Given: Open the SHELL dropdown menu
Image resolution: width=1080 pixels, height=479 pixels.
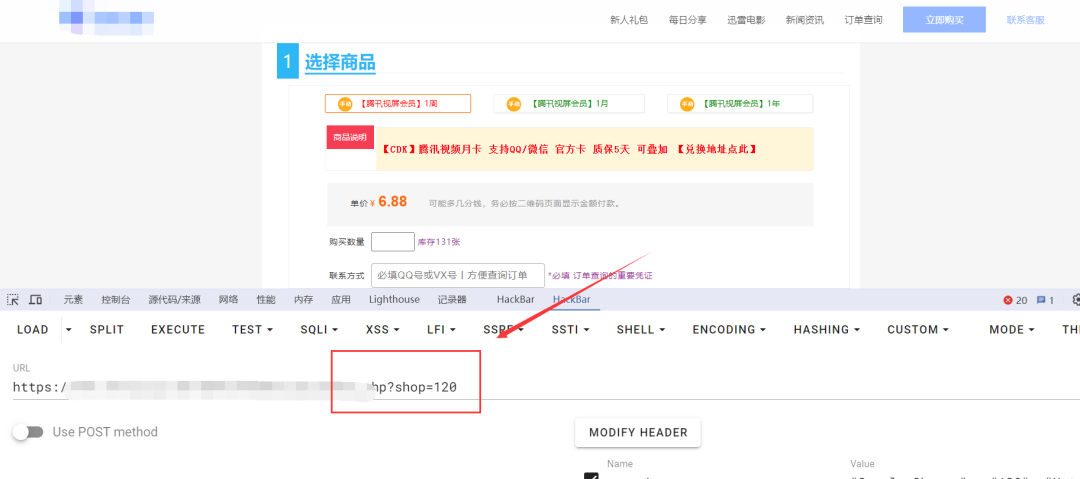Looking at the screenshot, I should tap(641, 329).
